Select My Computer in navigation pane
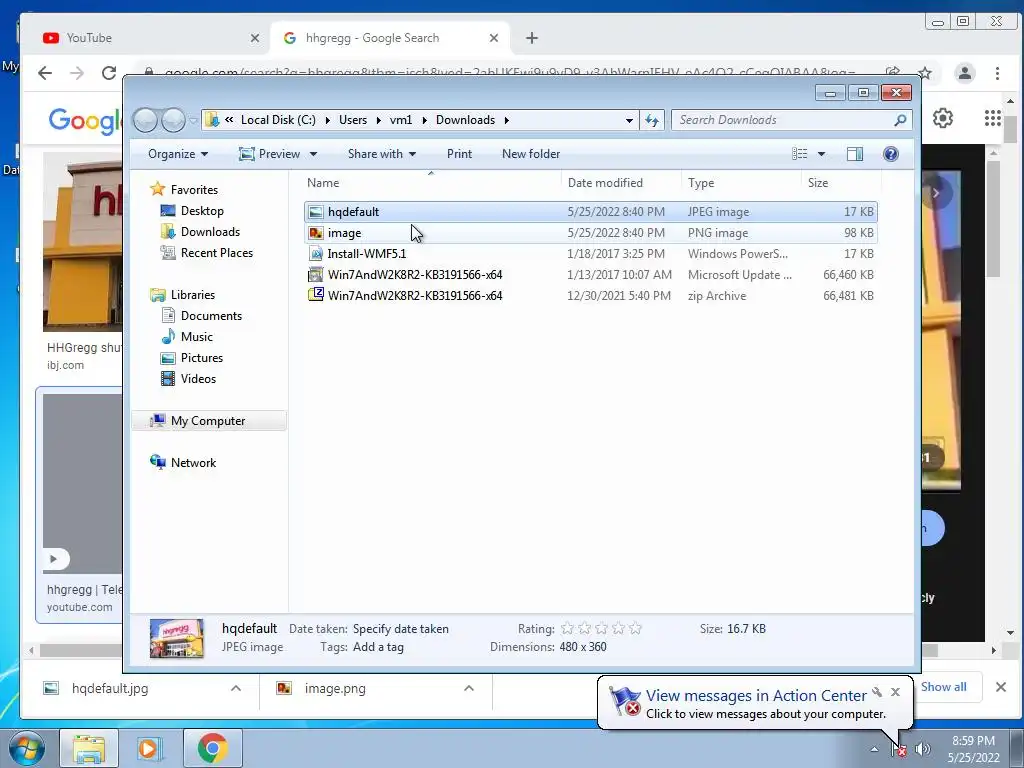1024x768 pixels. (x=209, y=421)
